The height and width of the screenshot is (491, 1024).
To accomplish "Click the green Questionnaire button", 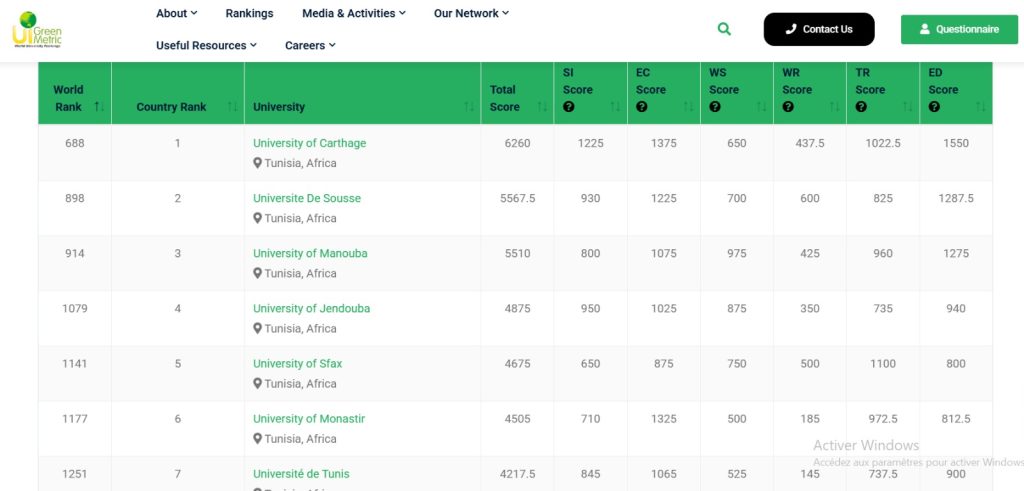I will 959,30.
